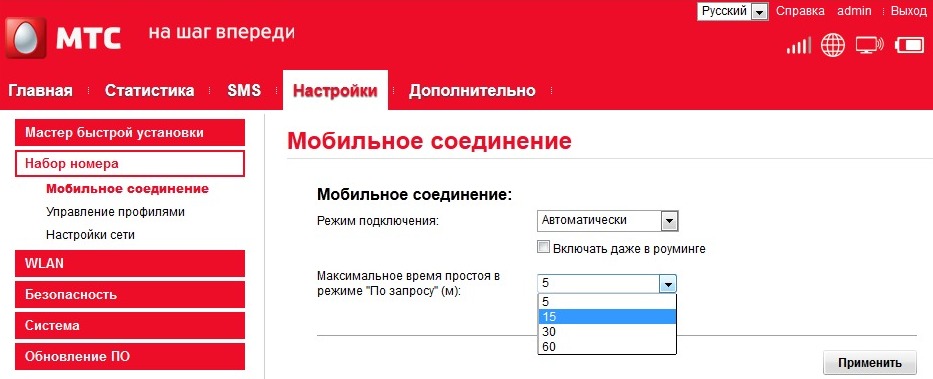Click the Выход logout link
The image size is (933, 379).
tap(909, 11)
